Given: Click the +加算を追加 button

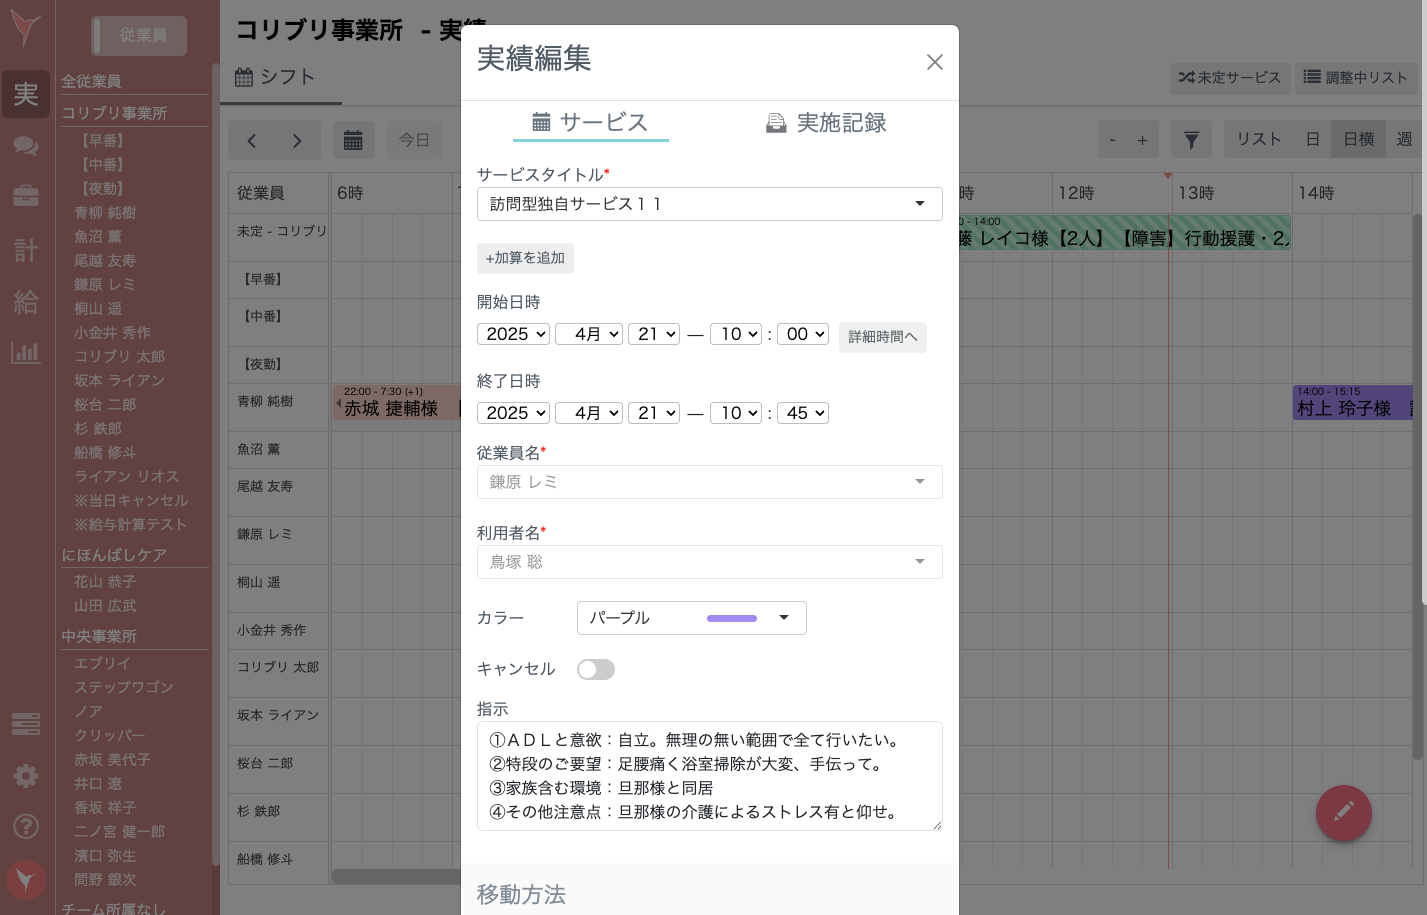Looking at the screenshot, I should click(525, 258).
